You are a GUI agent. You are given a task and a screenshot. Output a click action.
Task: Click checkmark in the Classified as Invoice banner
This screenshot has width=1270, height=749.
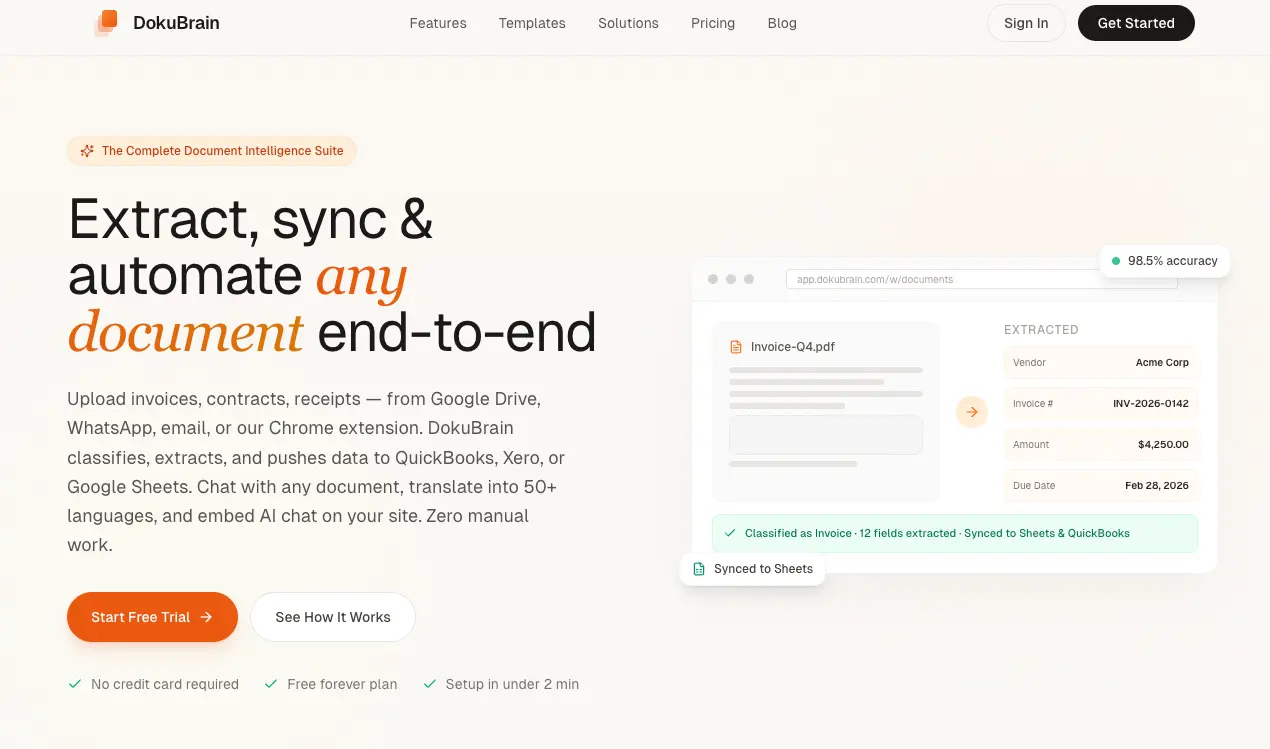click(730, 533)
